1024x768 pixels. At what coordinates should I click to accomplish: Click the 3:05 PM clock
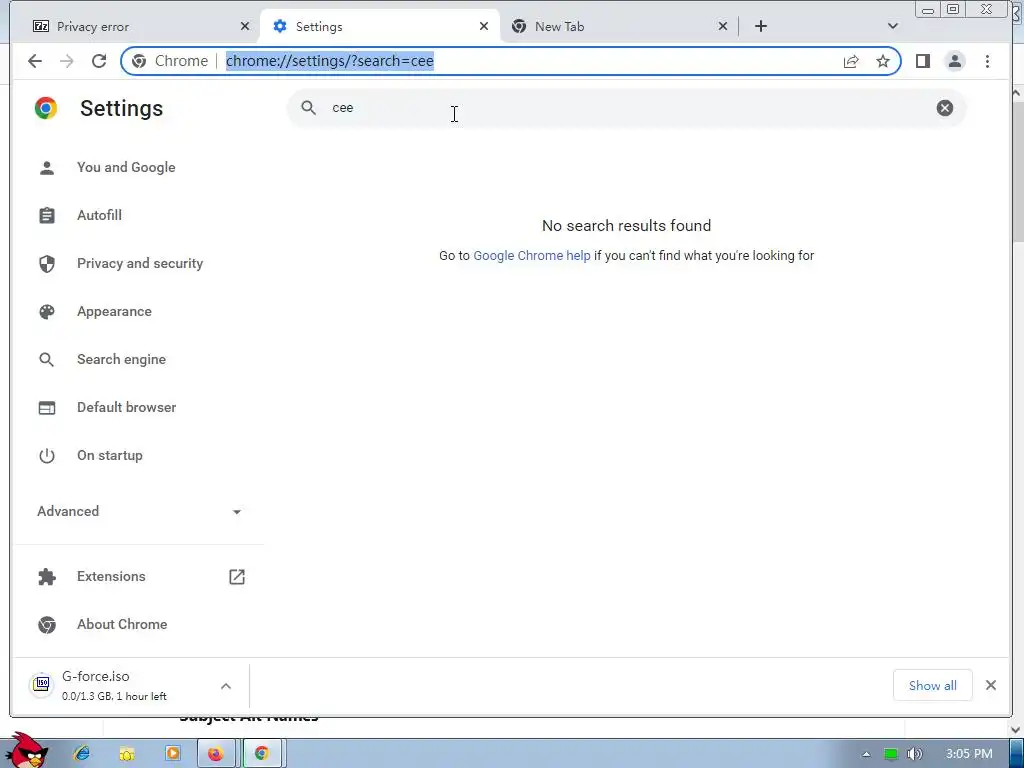click(x=968, y=754)
